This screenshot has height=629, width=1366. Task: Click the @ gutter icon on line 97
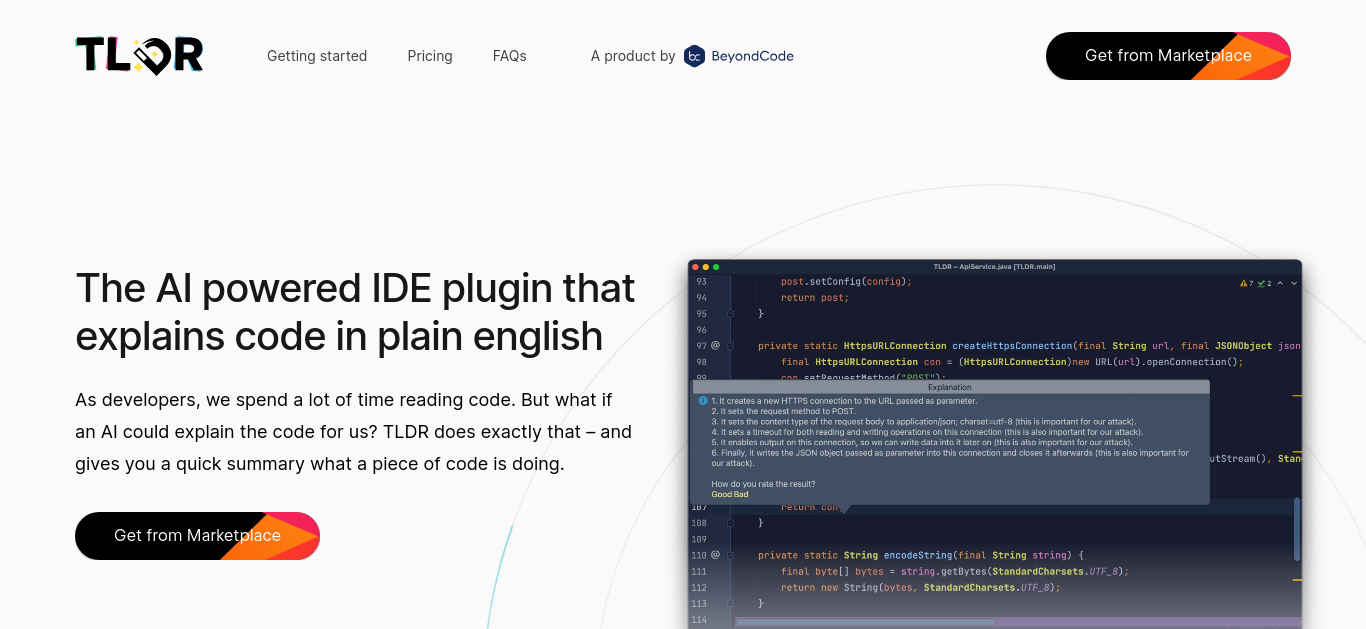(x=715, y=345)
